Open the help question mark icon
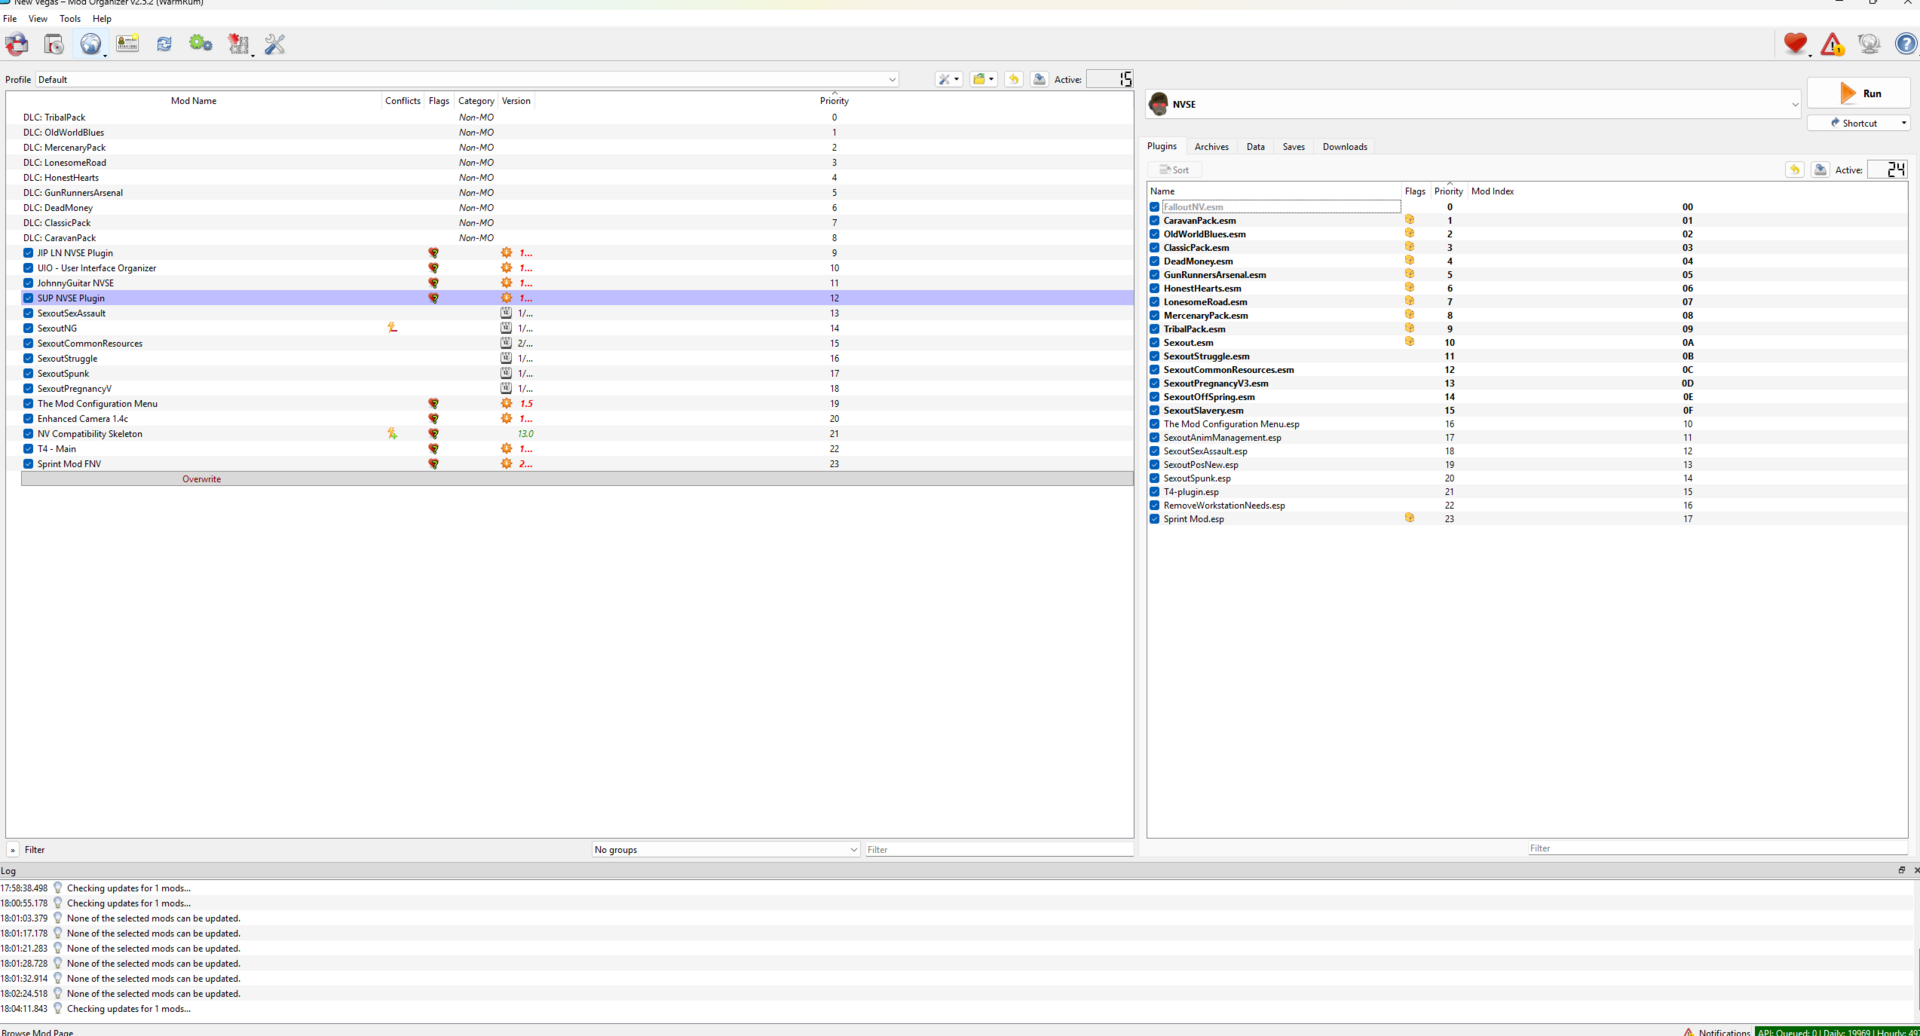Screen dimensions: 1920x1036 (1906, 44)
